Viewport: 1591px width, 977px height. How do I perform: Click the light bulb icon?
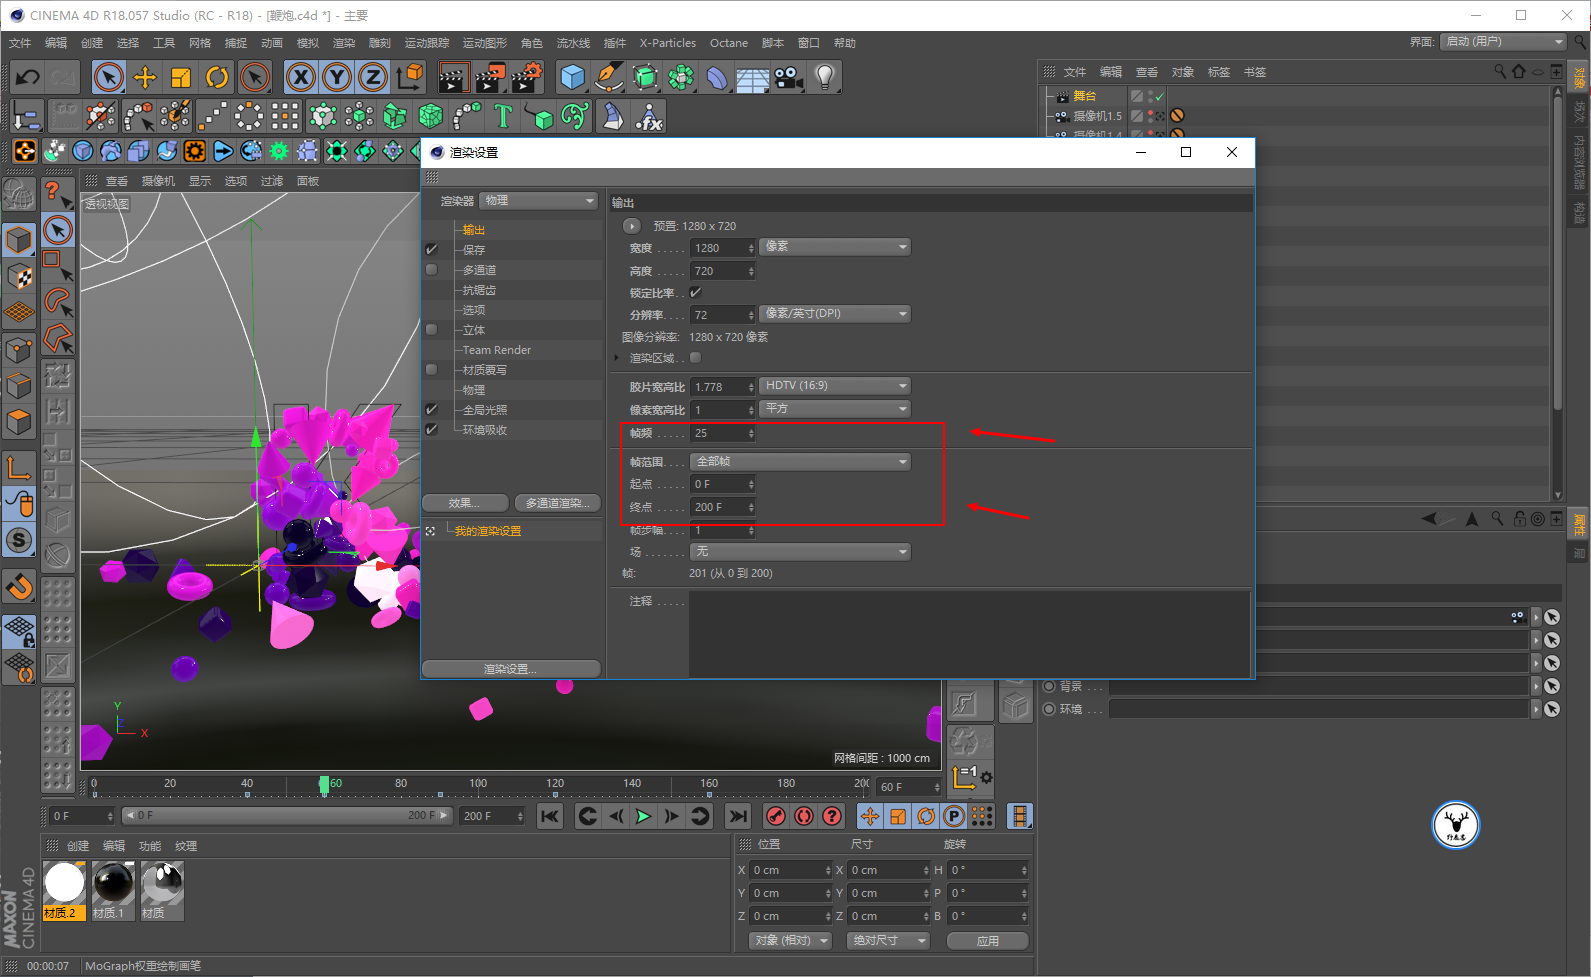tap(824, 77)
